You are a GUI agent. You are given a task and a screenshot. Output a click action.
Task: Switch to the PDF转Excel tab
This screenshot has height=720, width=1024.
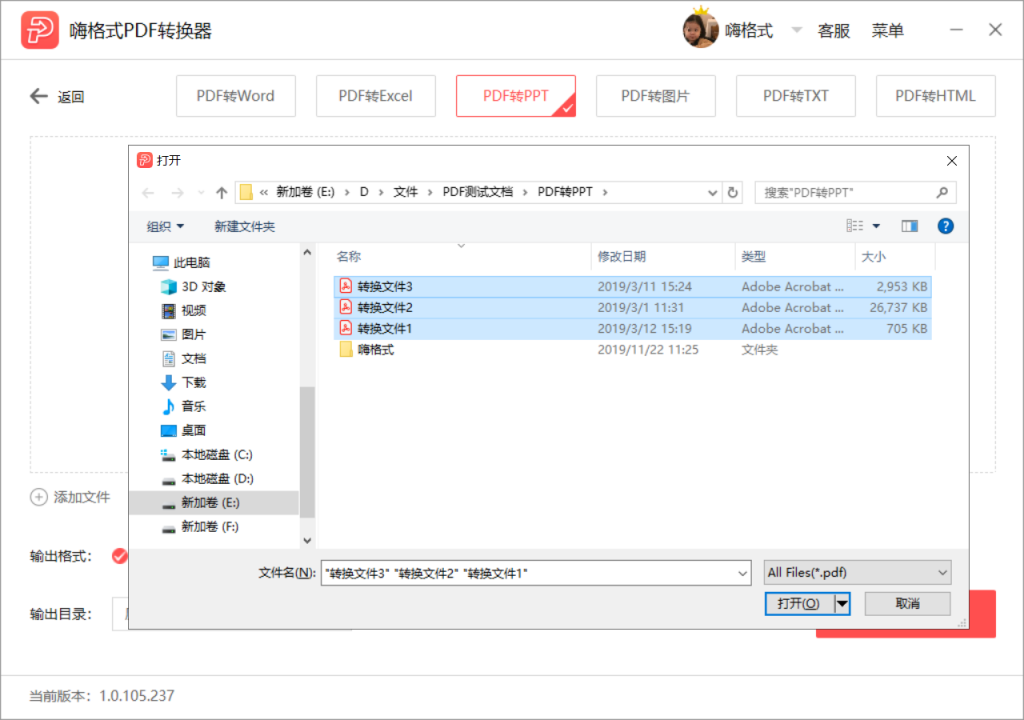[376, 96]
